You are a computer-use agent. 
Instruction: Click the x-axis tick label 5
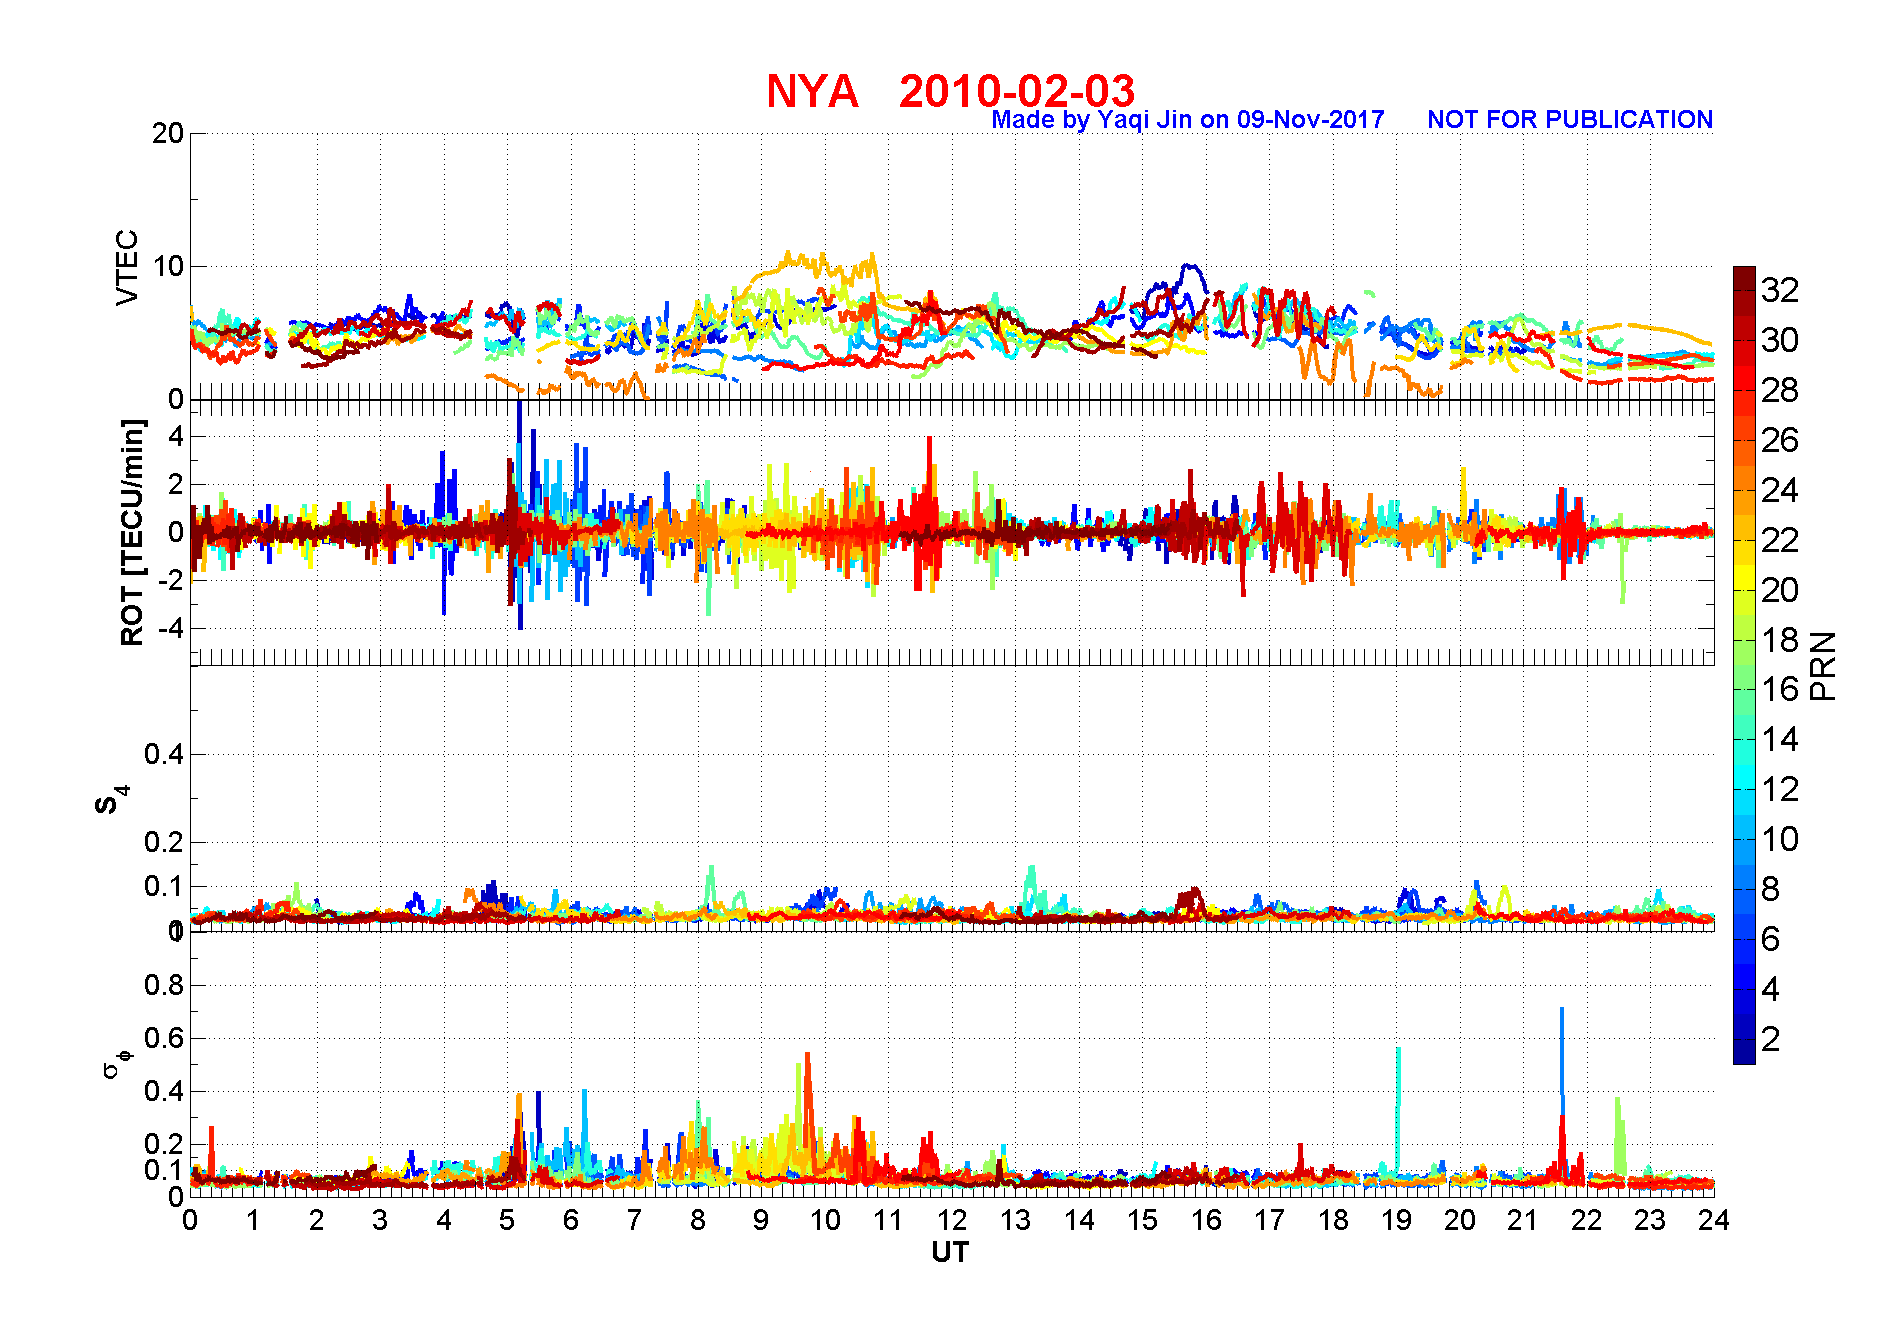[507, 1220]
